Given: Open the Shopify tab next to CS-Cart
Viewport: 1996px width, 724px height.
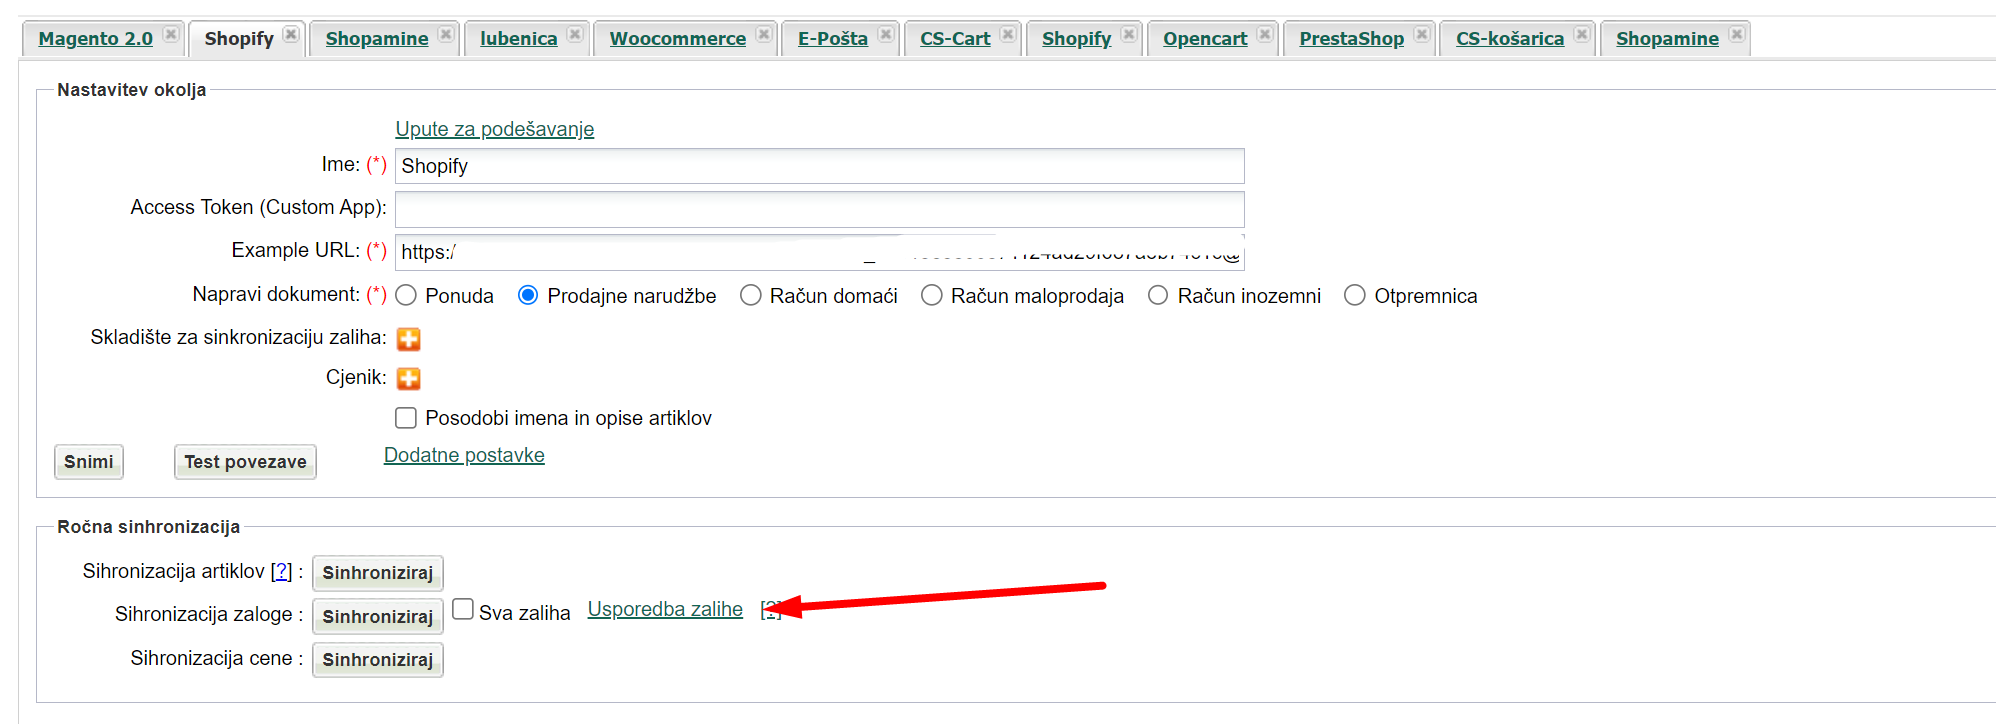Looking at the screenshot, I should 1076,39.
